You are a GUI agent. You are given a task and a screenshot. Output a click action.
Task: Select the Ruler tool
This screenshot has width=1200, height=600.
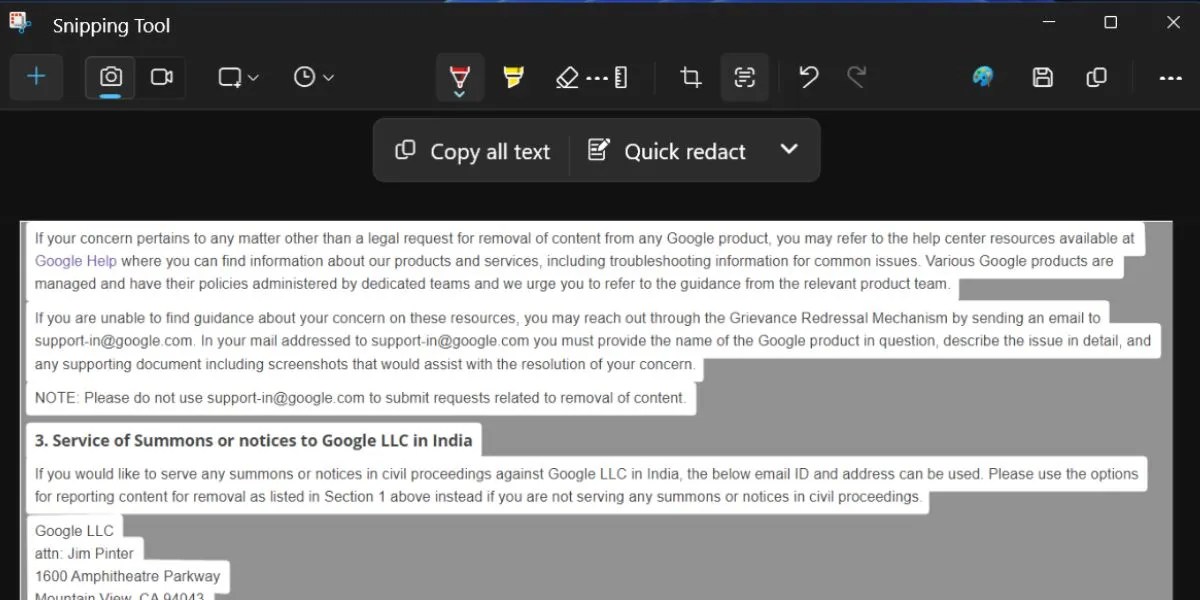point(622,77)
